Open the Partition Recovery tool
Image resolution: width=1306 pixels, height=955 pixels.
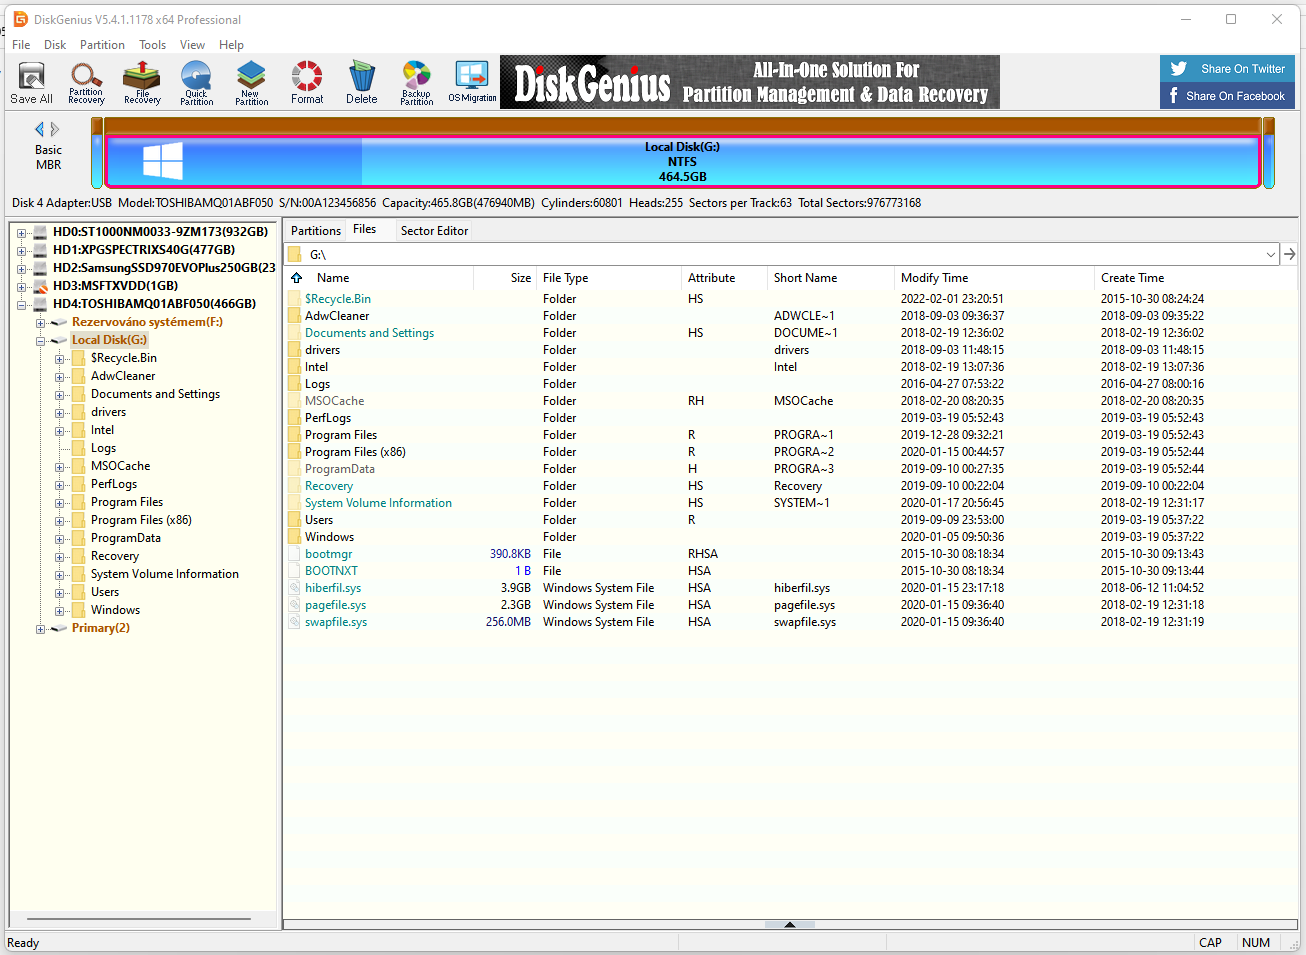pos(86,82)
